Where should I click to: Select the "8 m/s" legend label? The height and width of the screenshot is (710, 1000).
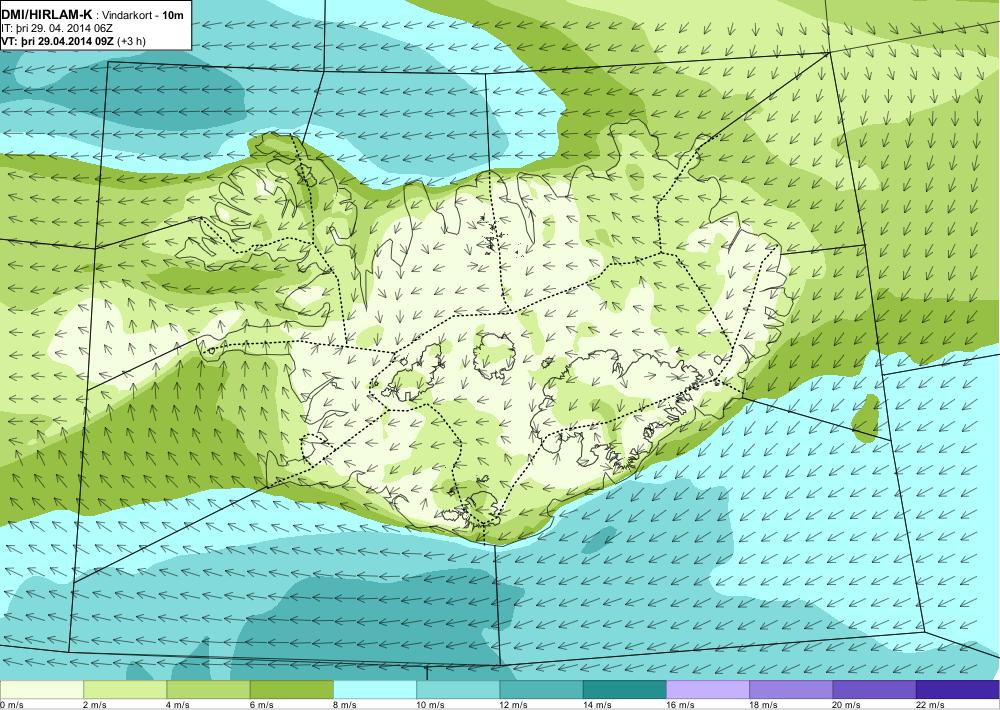345,705
